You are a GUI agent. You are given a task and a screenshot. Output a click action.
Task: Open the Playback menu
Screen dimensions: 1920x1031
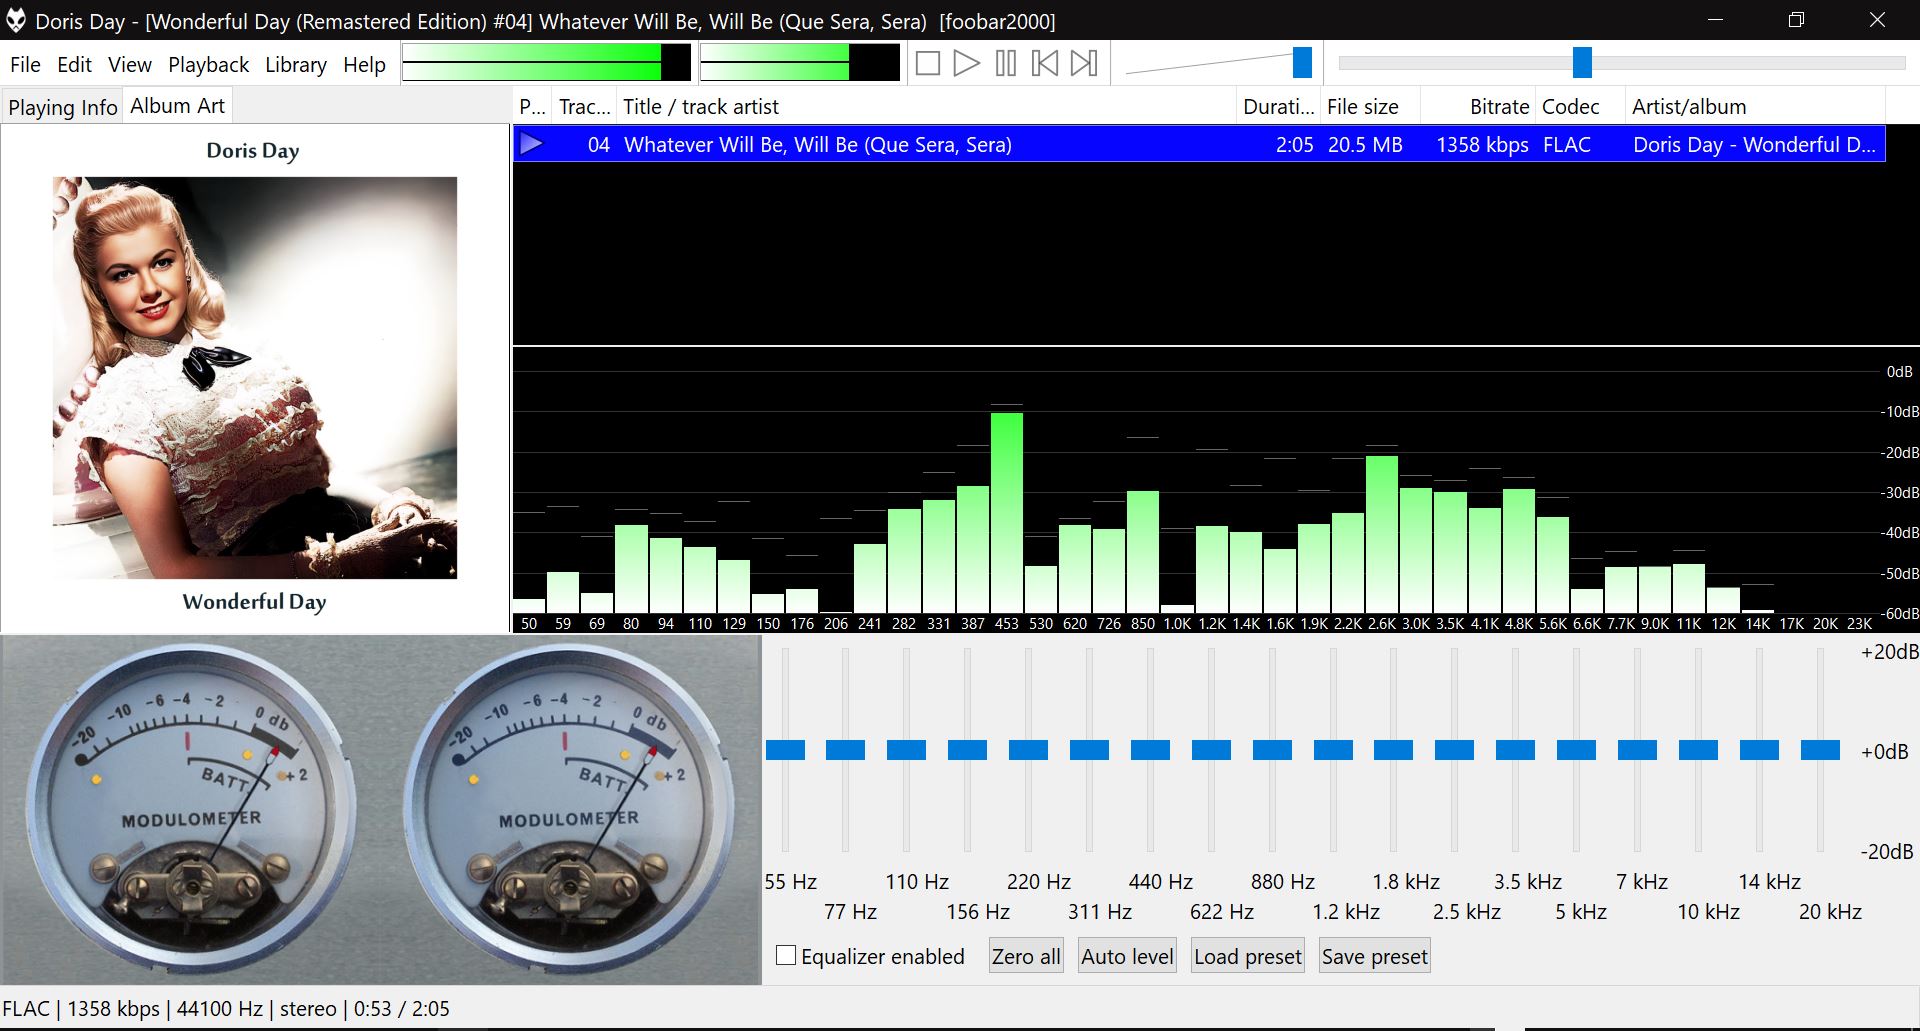(208, 65)
